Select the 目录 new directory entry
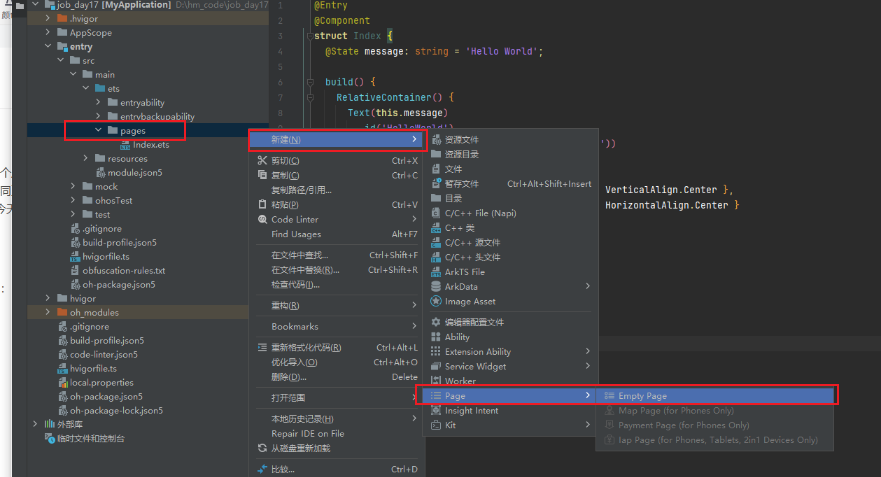881x477 pixels. coord(510,198)
